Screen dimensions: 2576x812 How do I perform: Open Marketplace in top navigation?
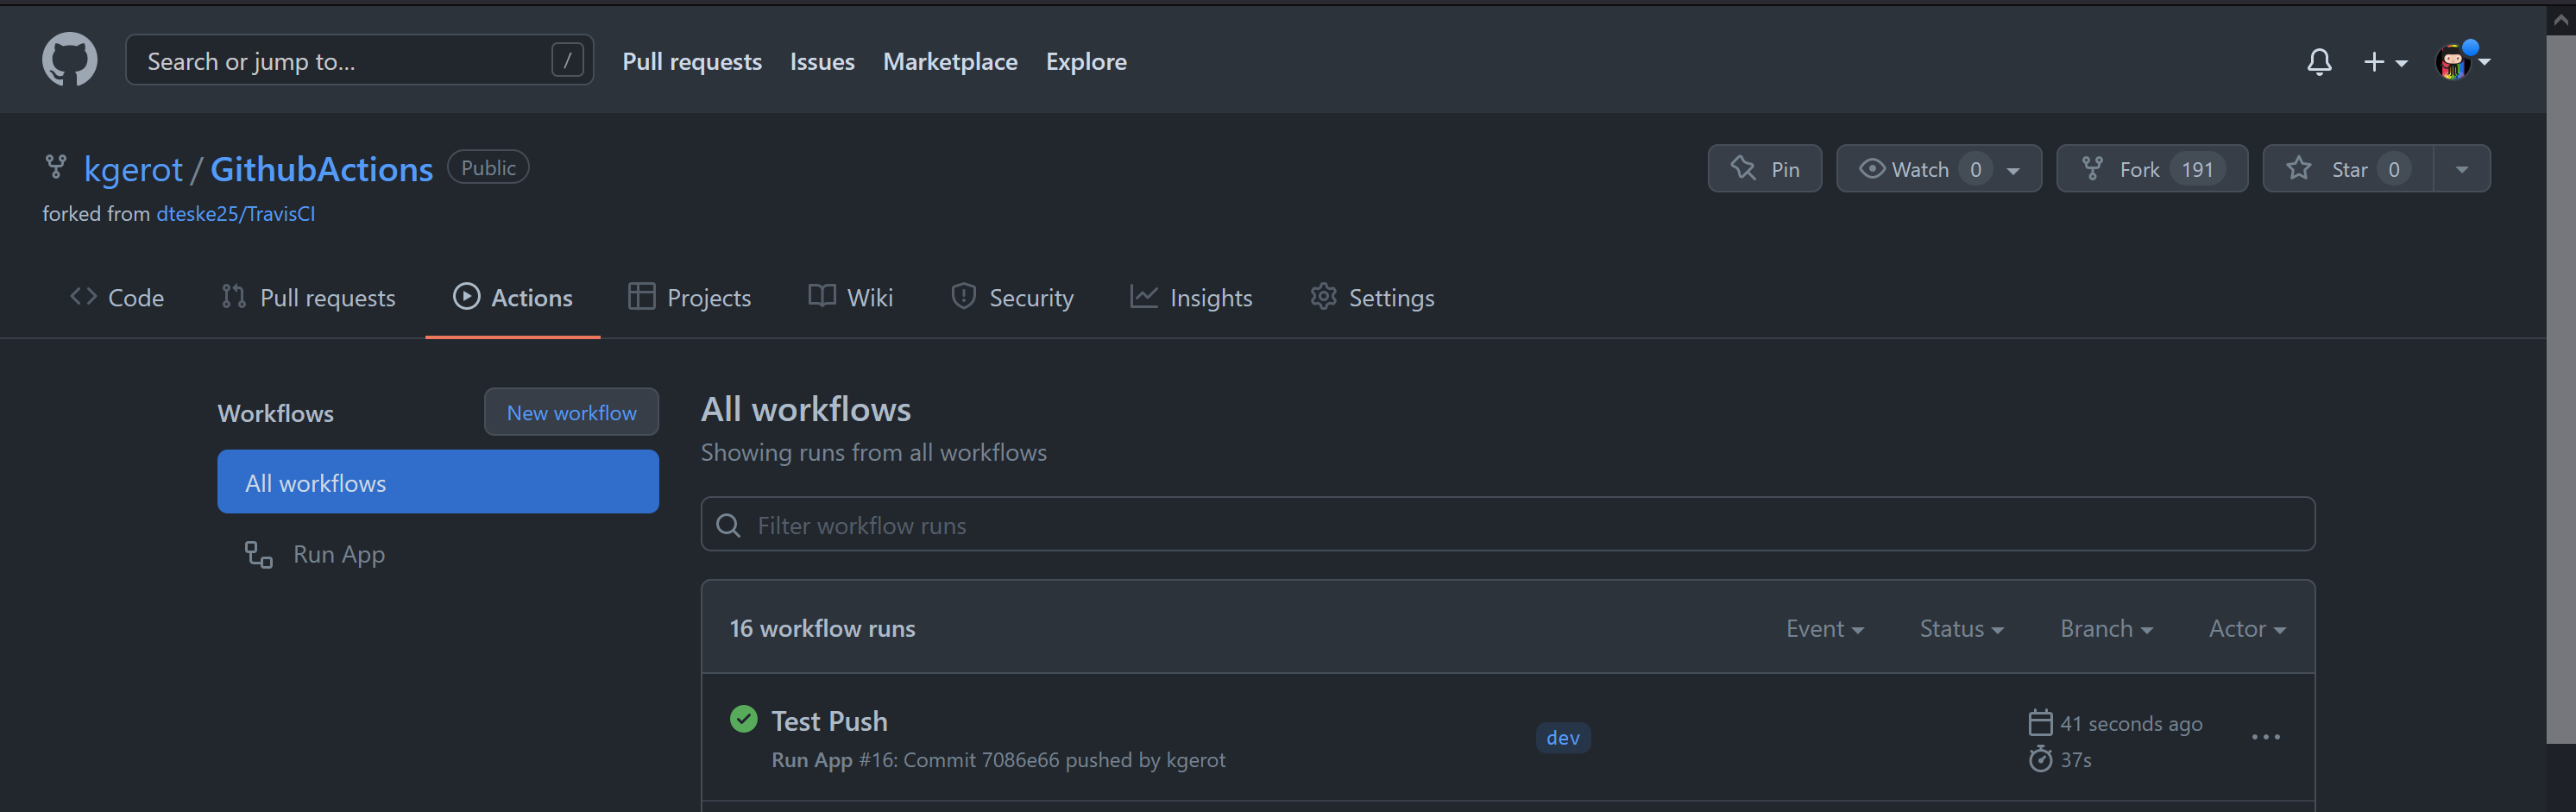pos(950,61)
